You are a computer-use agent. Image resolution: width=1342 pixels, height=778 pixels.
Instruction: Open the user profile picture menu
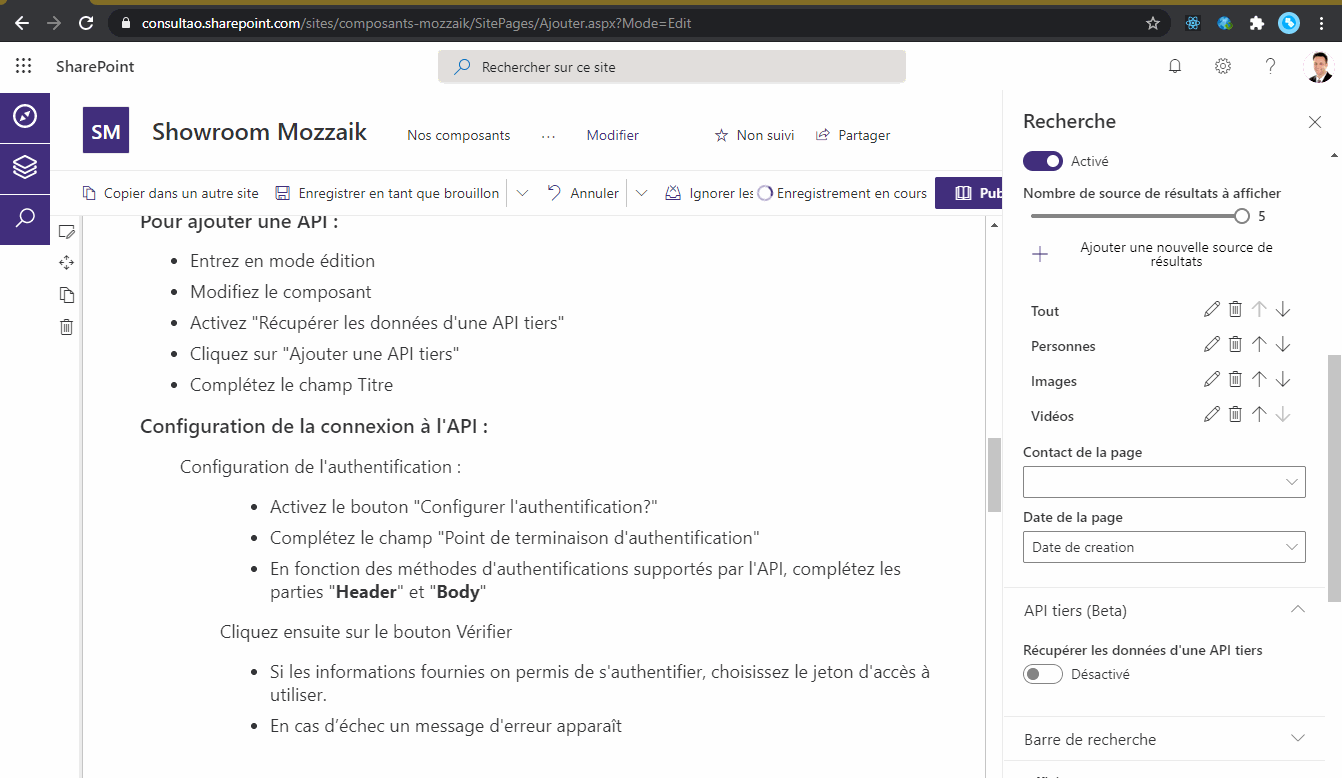[x=1319, y=67]
